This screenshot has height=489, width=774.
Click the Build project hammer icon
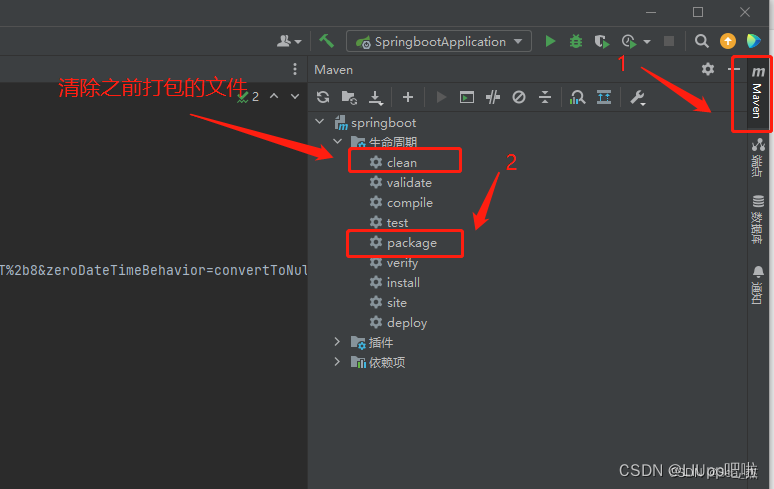coord(326,41)
